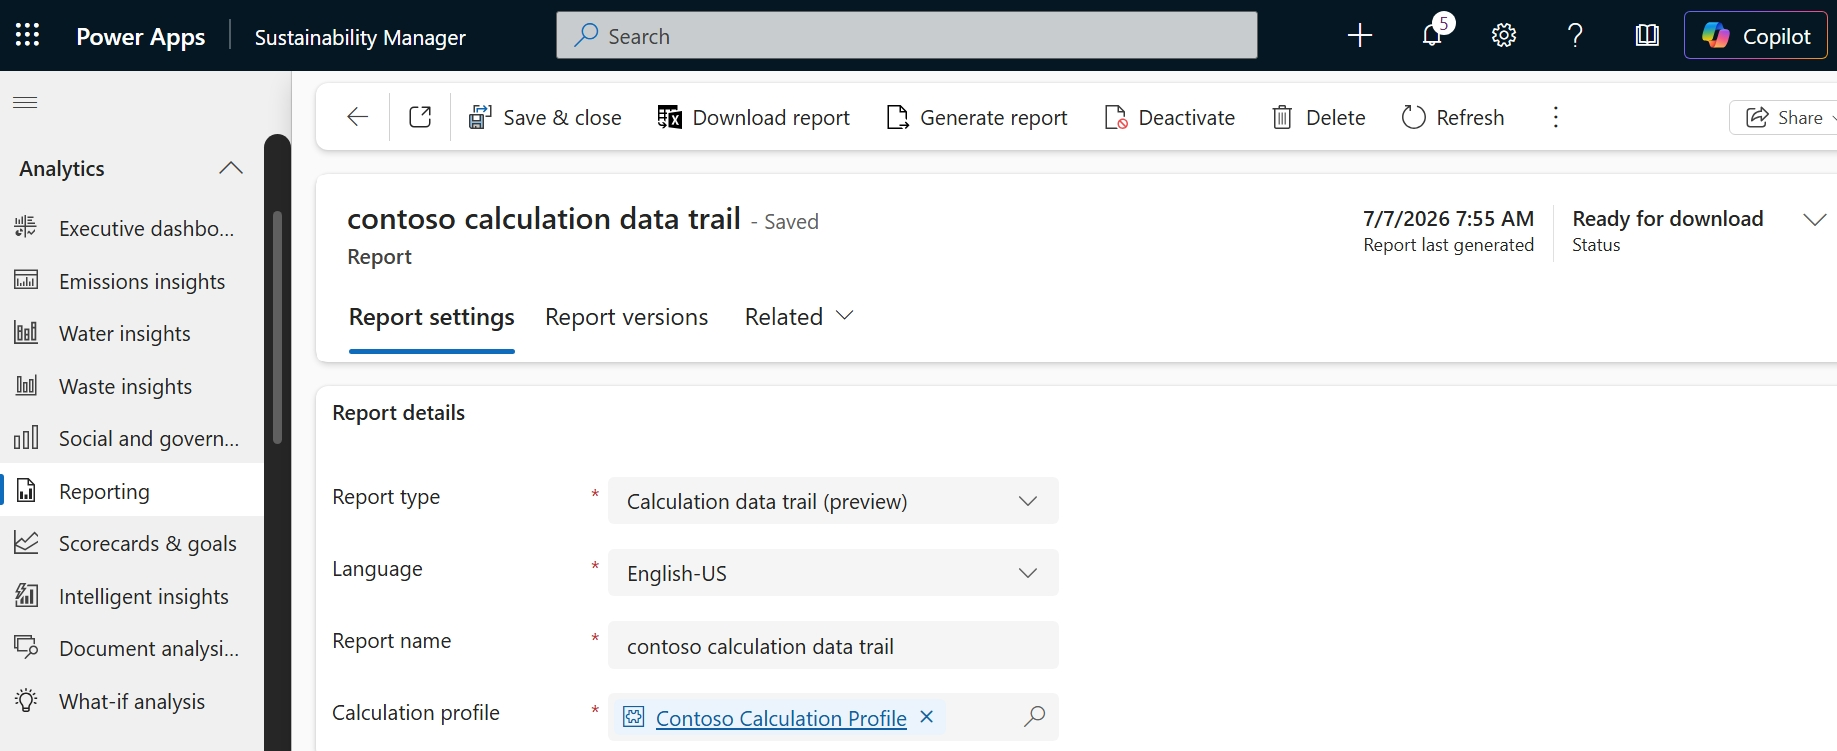The width and height of the screenshot is (1837, 751).
Task: Edit the Report name field
Action: (833, 645)
